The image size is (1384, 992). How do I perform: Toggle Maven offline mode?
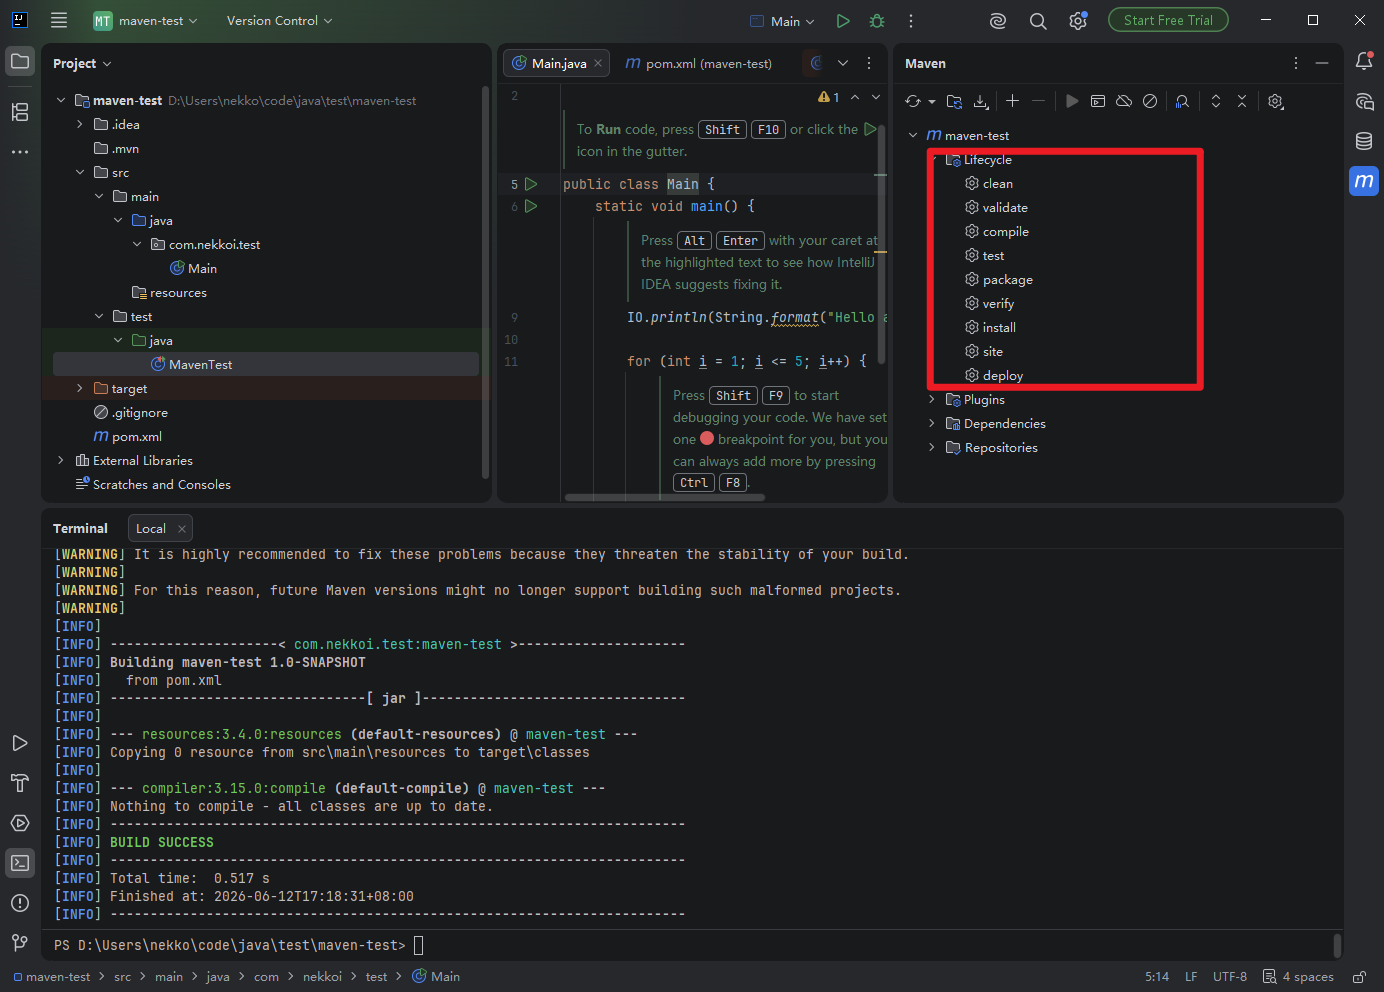pos(1124,101)
